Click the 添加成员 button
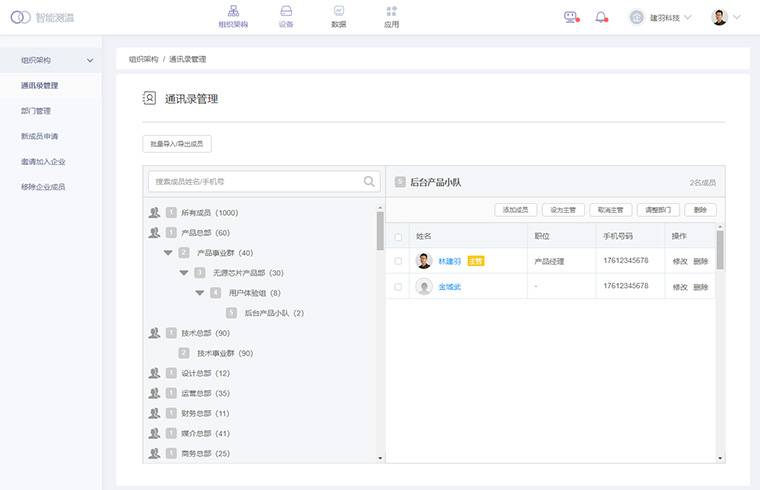The width and height of the screenshot is (760, 490). coord(515,210)
